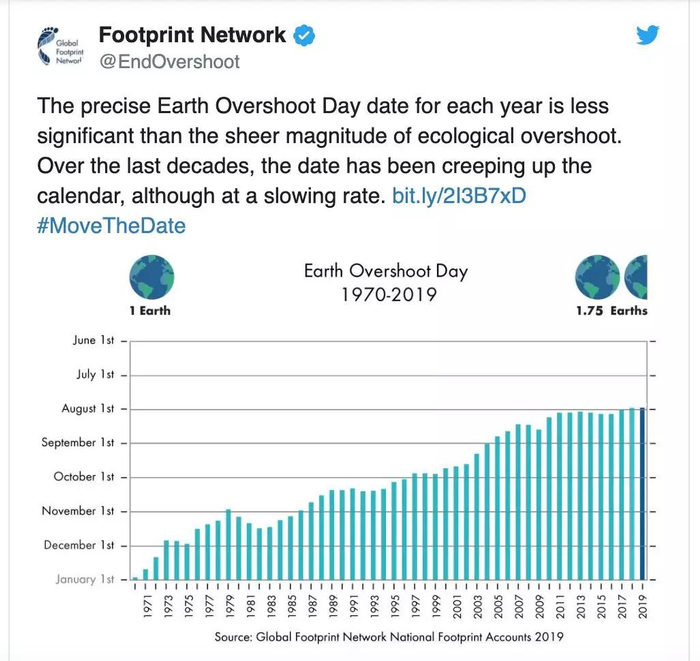The width and height of the screenshot is (700, 661).
Task: Click the Twitter bird logo
Action: 648,36
